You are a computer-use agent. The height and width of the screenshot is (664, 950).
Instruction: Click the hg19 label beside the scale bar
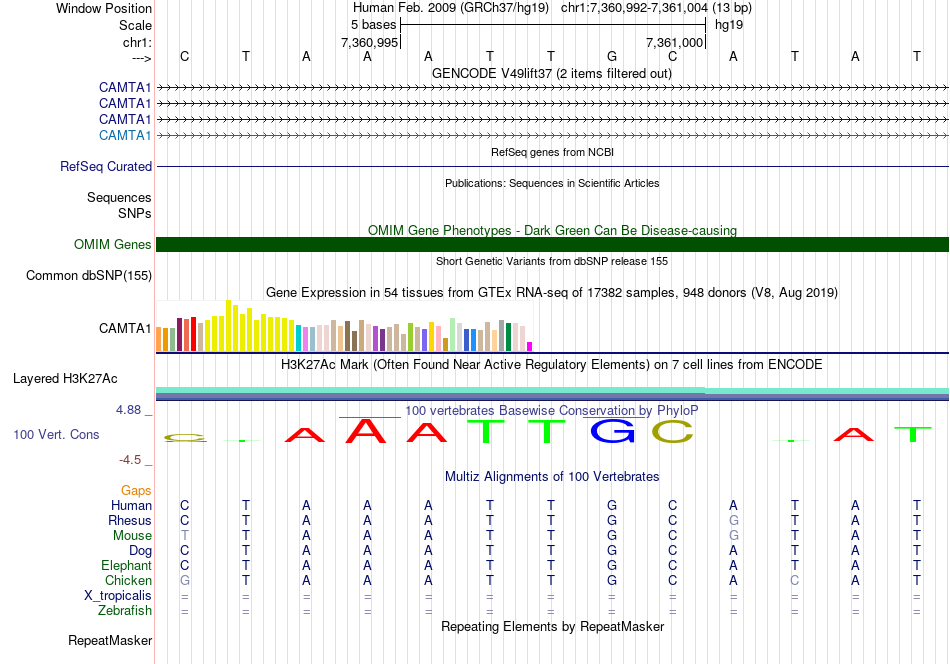point(729,25)
